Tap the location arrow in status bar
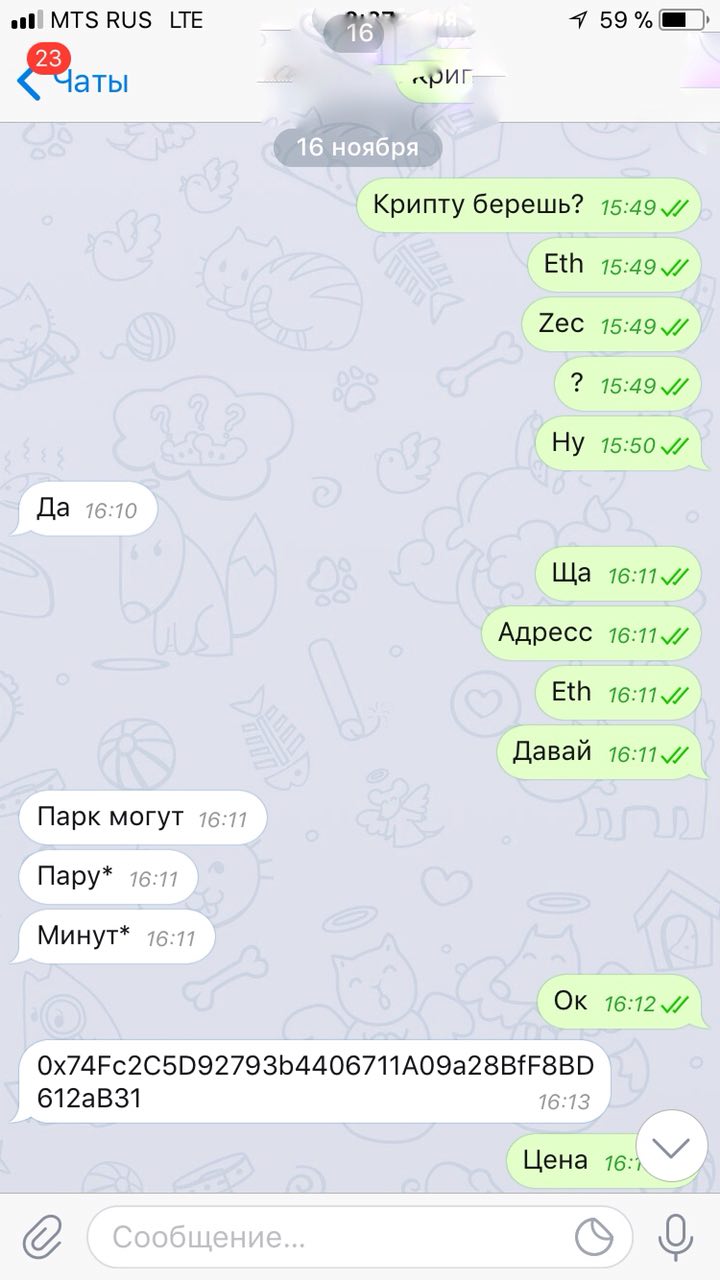Image resolution: width=720 pixels, height=1280 pixels. coord(579,19)
